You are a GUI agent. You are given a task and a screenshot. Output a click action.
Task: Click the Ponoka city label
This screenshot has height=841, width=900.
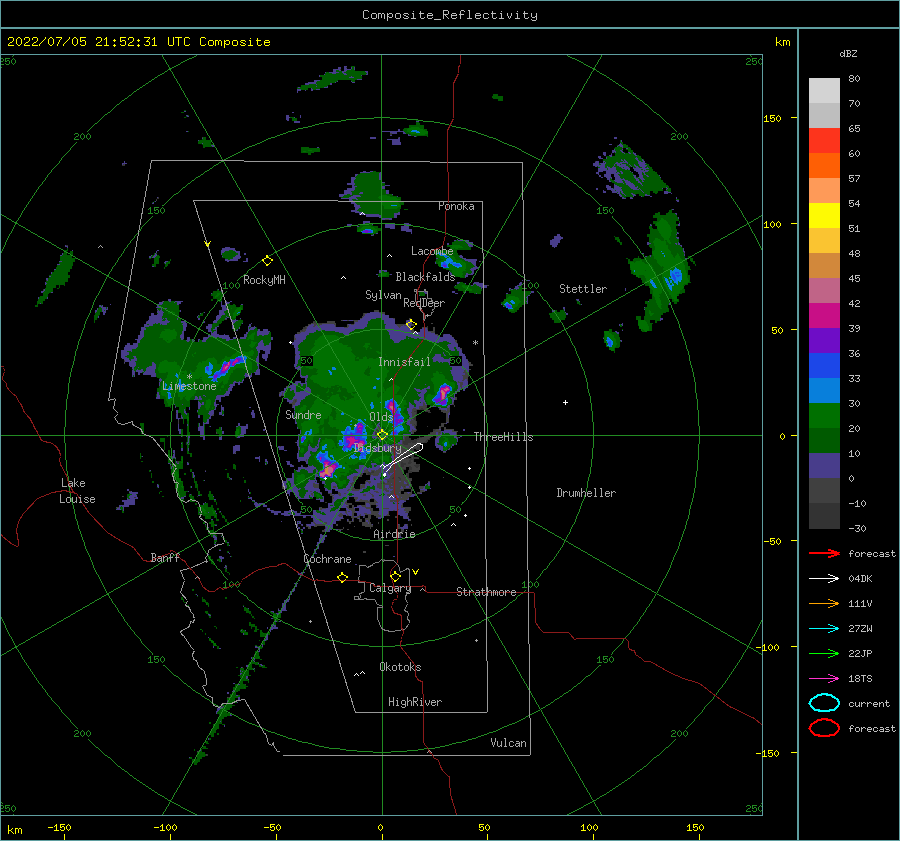[456, 206]
